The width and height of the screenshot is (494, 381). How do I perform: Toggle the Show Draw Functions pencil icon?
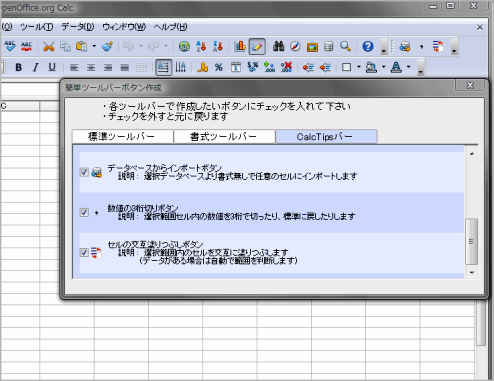[x=257, y=46]
